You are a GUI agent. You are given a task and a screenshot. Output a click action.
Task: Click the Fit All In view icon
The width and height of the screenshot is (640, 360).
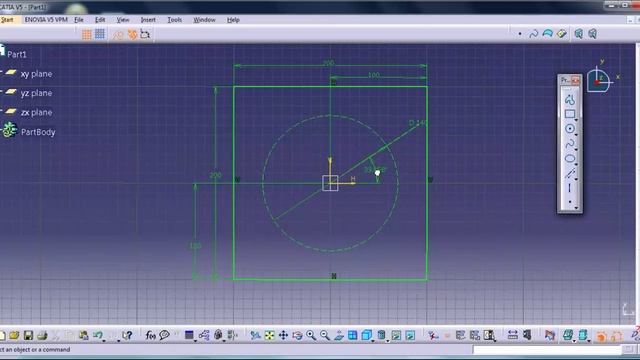pyautogui.click(x=269, y=336)
